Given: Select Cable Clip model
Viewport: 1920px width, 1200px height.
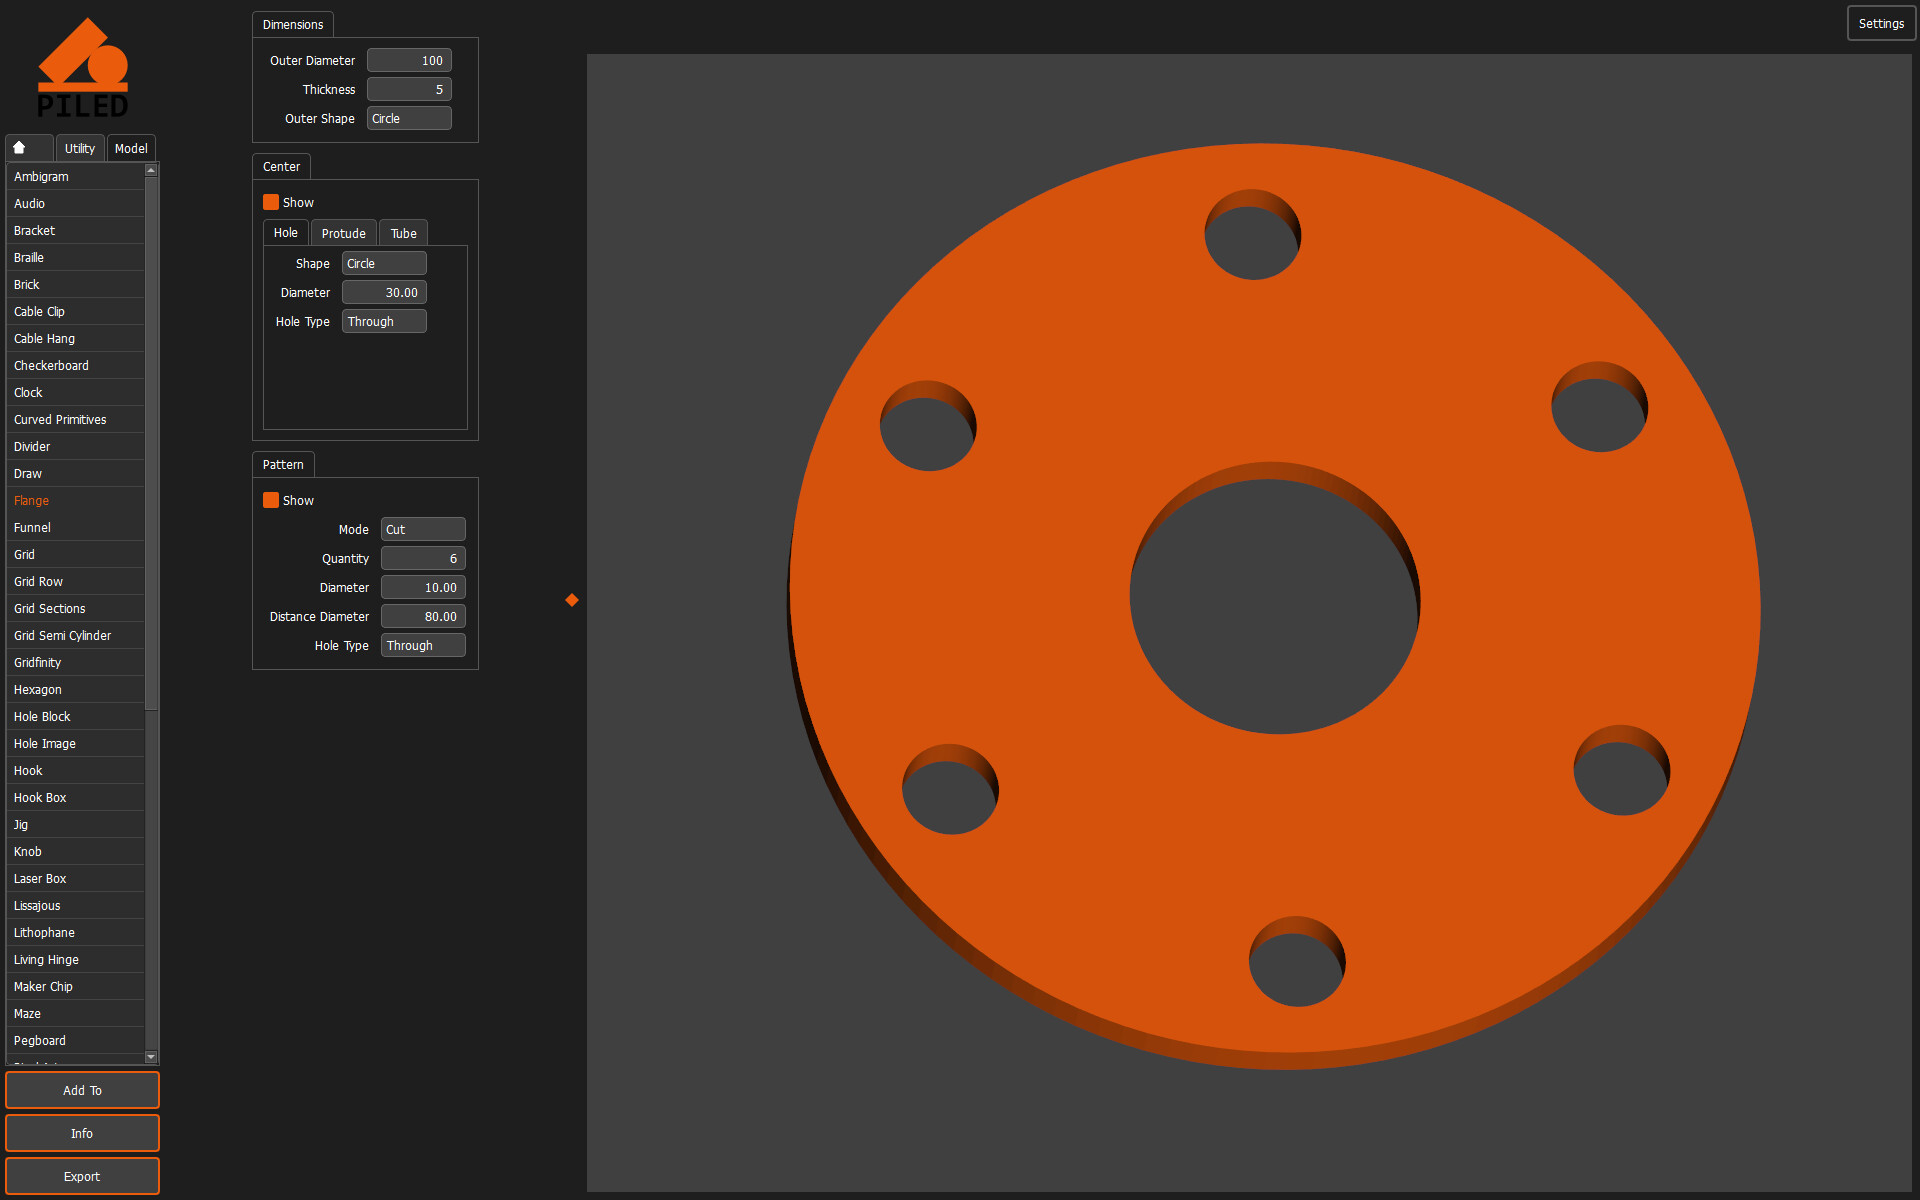Looking at the screenshot, I should coord(75,311).
